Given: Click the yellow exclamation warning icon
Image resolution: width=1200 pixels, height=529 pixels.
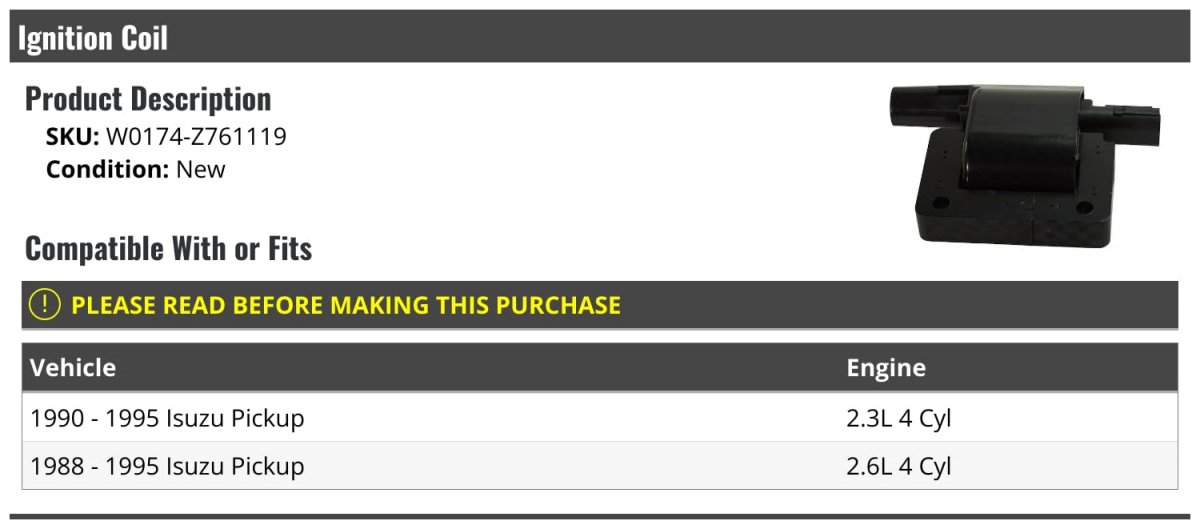Looking at the screenshot, I should (x=45, y=305).
